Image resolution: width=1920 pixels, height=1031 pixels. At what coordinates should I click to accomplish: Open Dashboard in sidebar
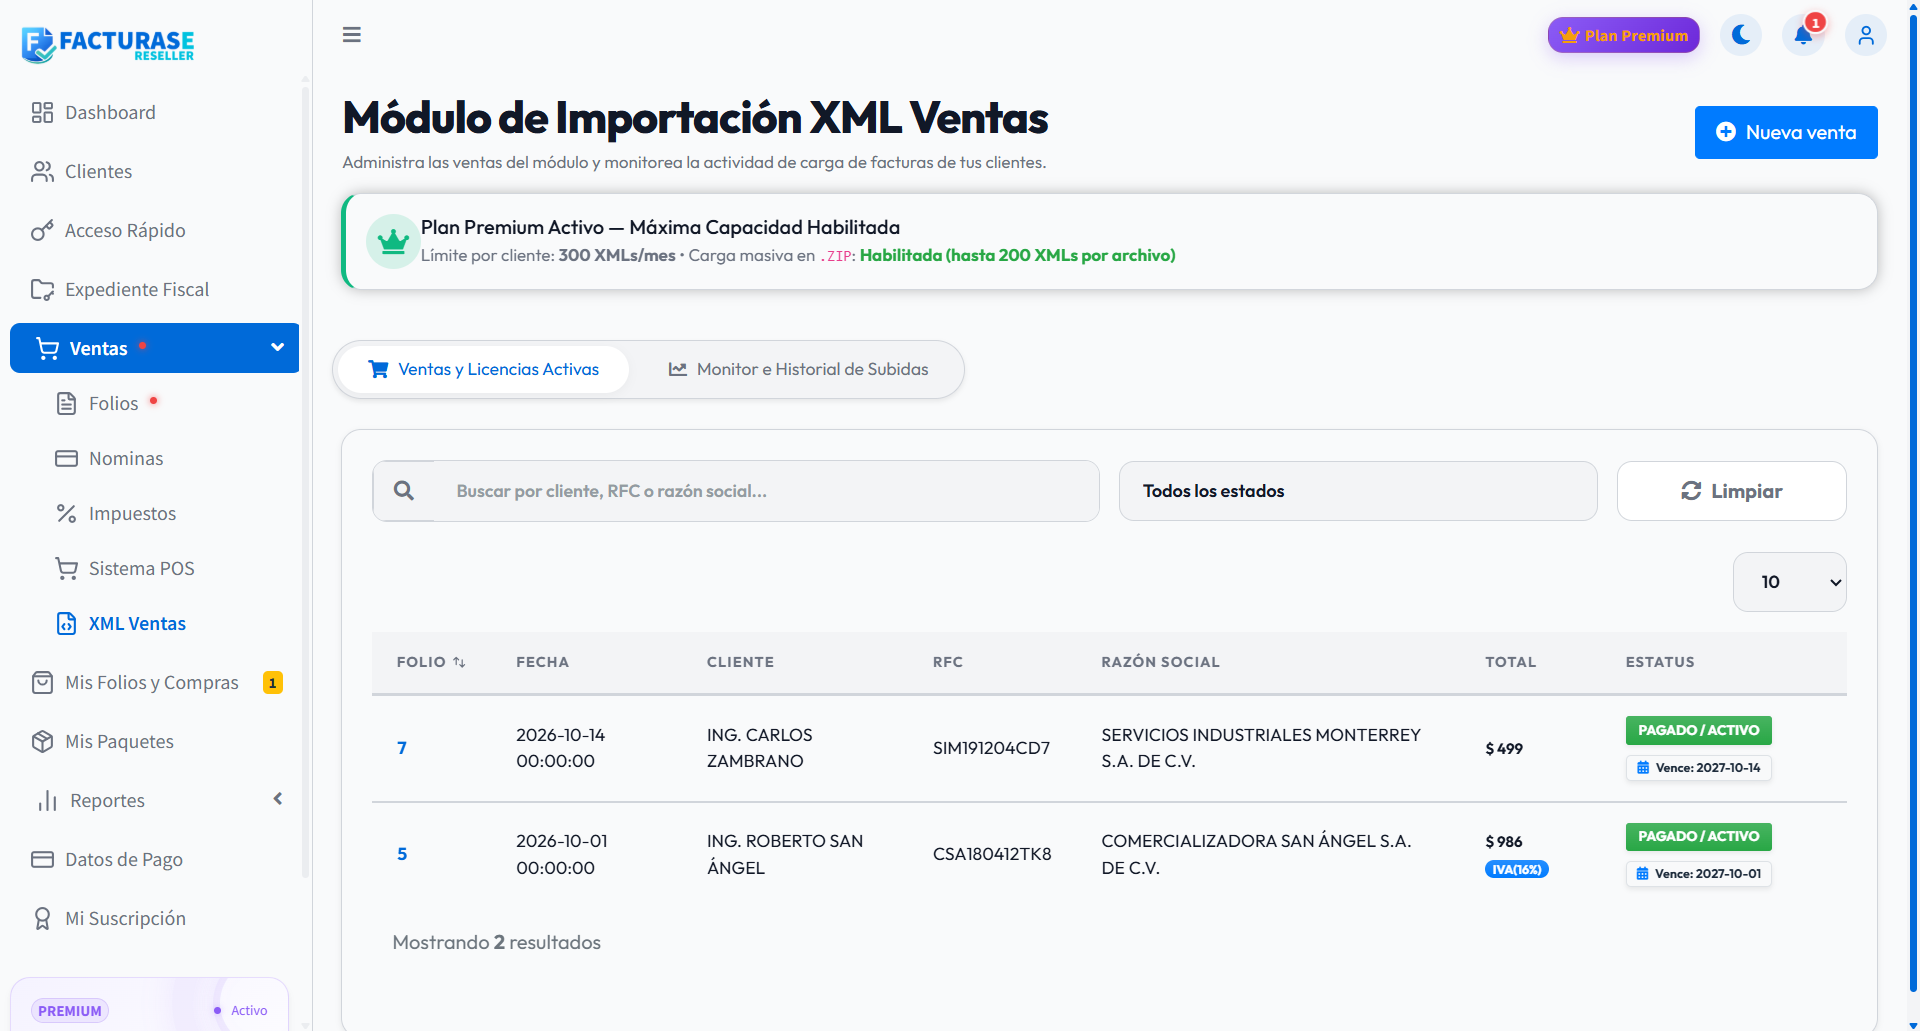154,112
